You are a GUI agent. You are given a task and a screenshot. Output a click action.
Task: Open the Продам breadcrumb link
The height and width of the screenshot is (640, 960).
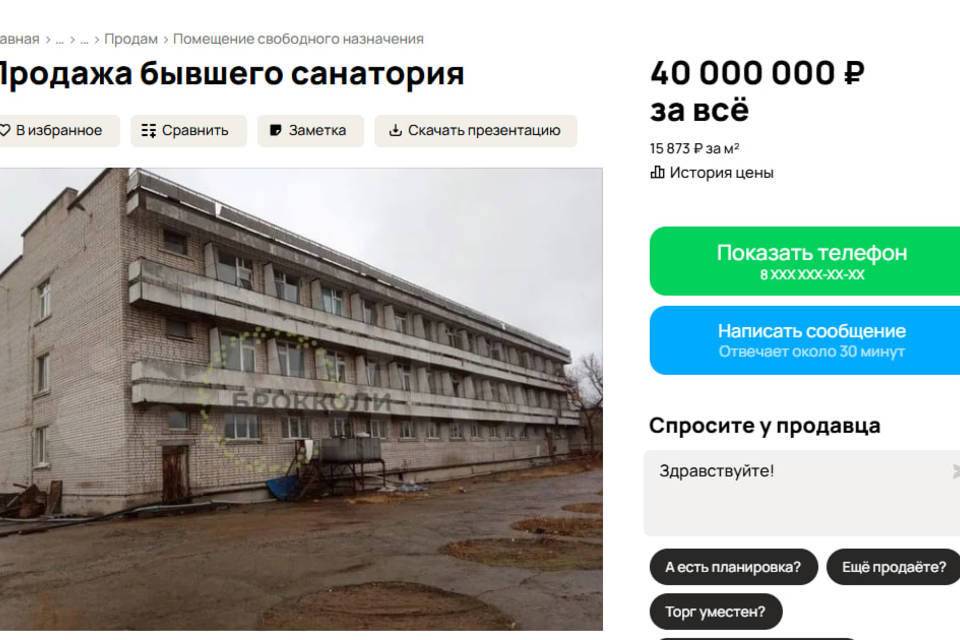tap(131, 39)
